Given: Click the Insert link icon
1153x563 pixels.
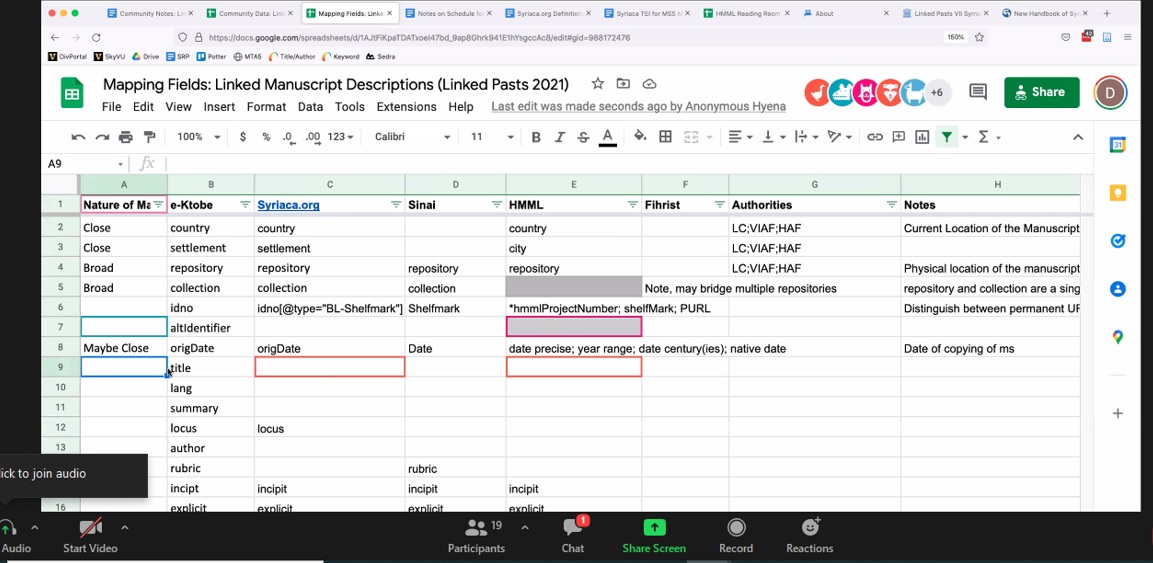Looking at the screenshot, I should point(875,137).
